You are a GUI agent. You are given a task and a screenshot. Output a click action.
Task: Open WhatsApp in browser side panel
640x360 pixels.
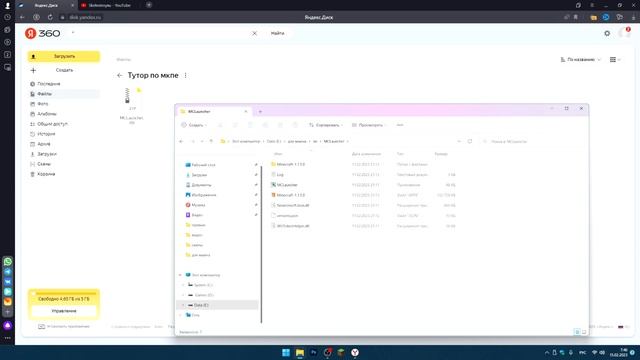[8, 261]
